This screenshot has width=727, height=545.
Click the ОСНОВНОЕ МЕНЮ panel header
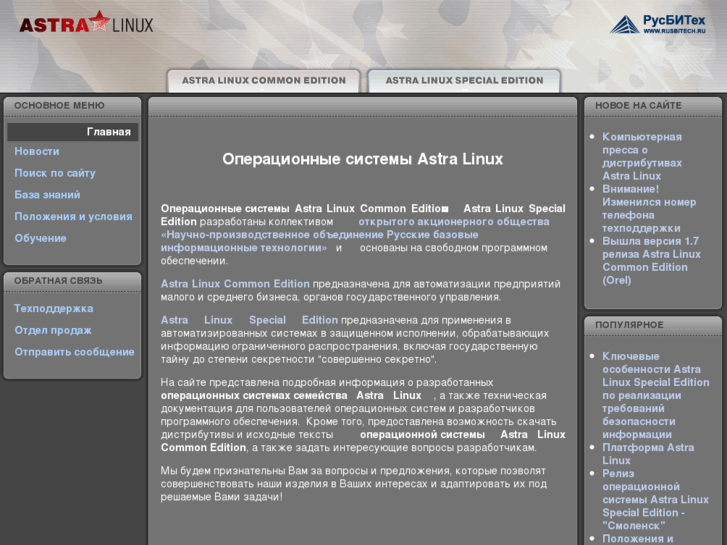(59, 105)
